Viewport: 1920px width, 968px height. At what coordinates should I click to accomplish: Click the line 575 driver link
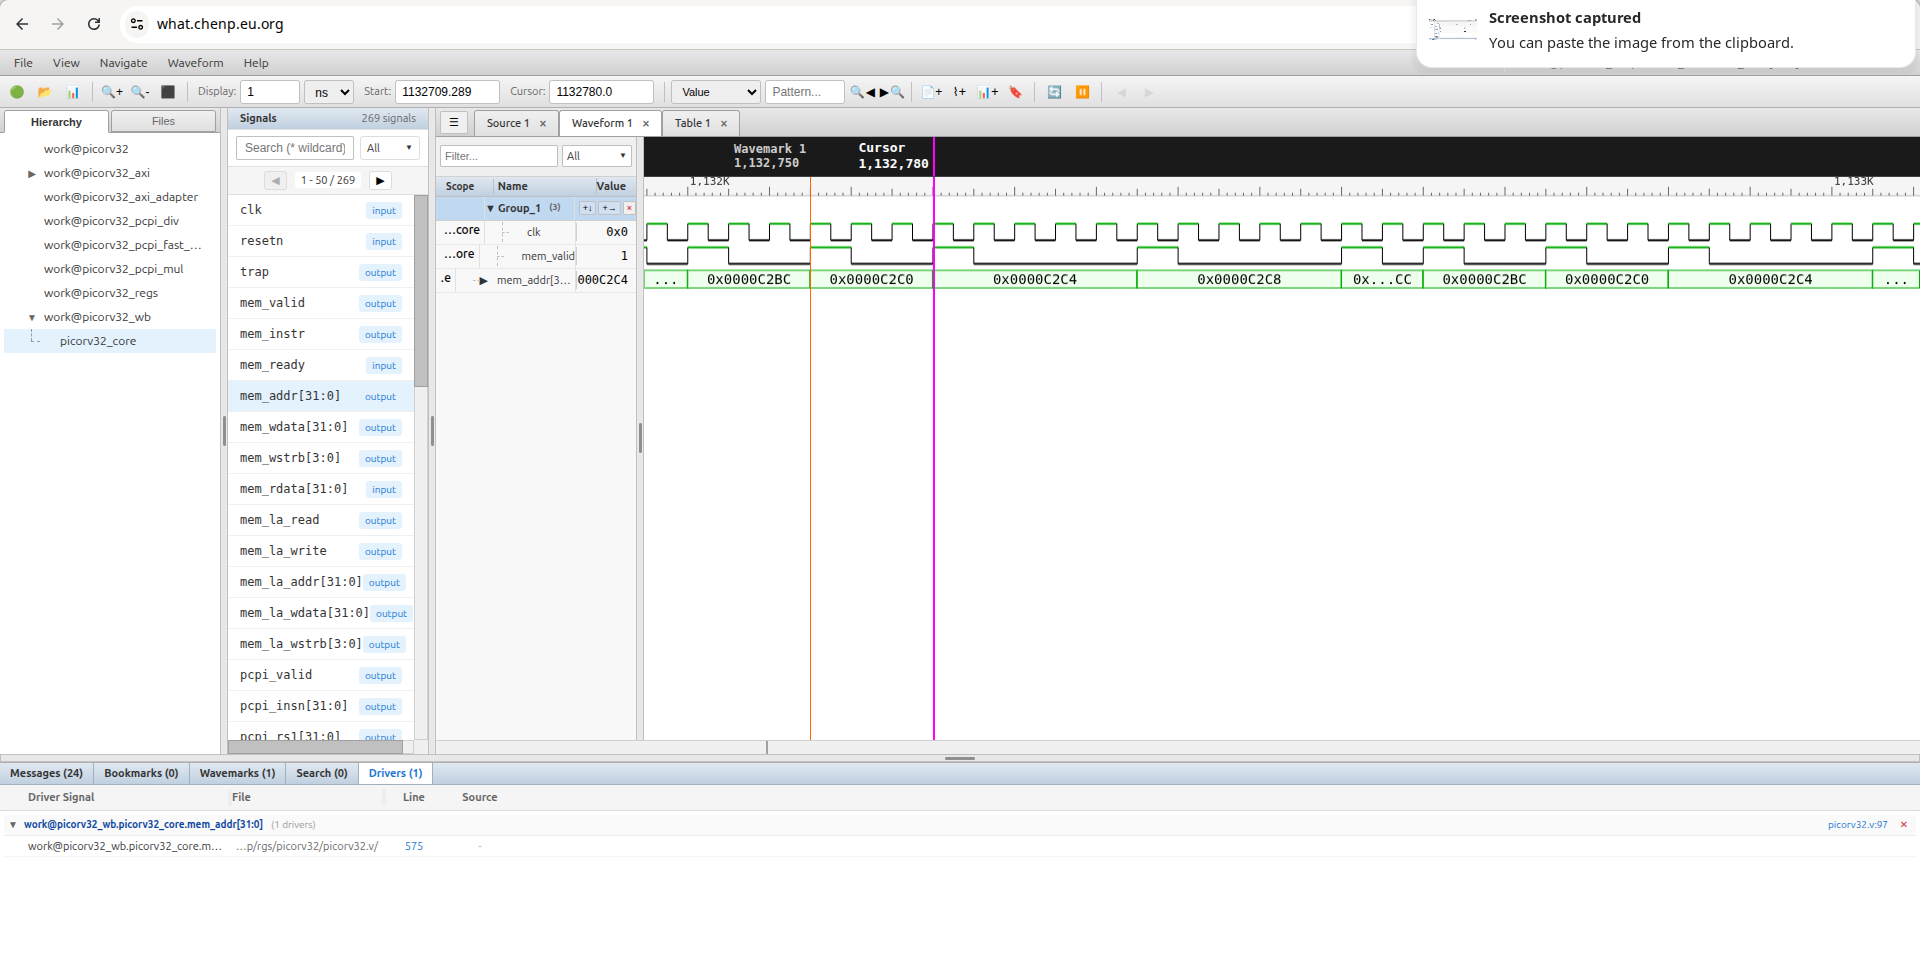click(x=414, y=846)
